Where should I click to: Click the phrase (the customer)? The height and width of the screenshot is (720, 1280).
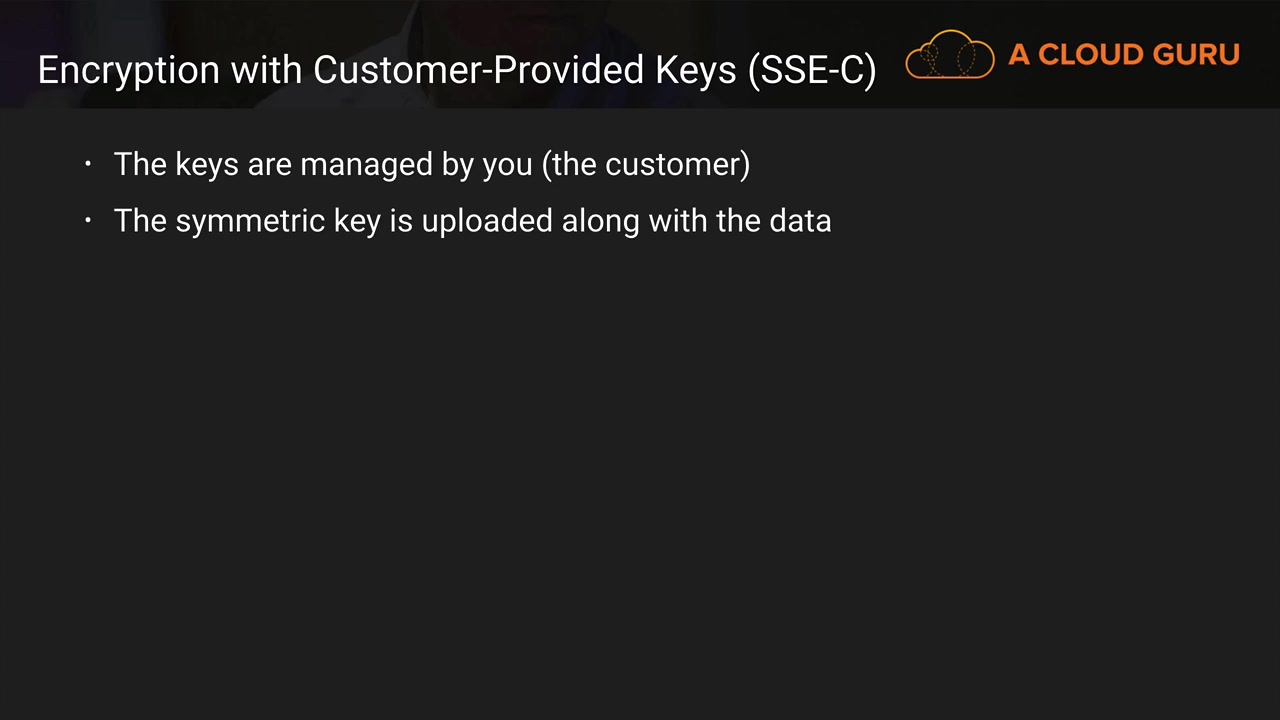click(646, 164)
